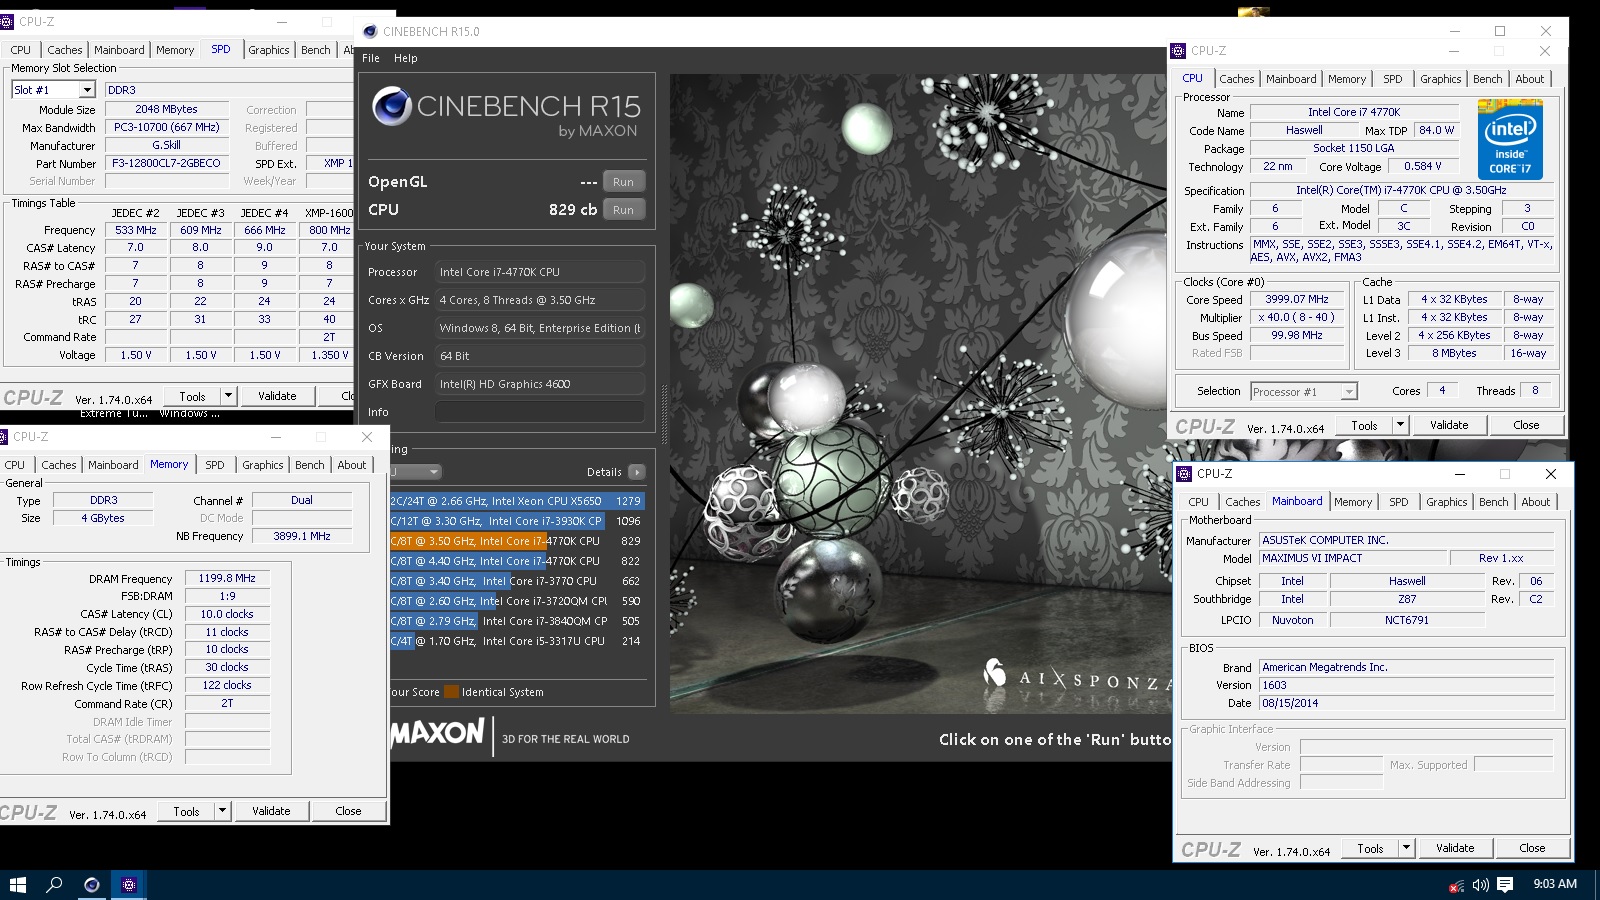Screen dimensions: 1600x900
Task: Click the Intel Core i7 logo badge
Action: pyautogui.click(x=1510, y=139)
